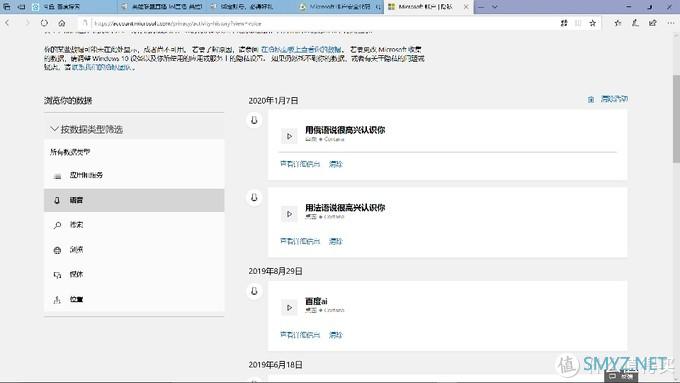Click the browser forward arrow
This screenshot has width=680, height=383.
coord(26,23)
